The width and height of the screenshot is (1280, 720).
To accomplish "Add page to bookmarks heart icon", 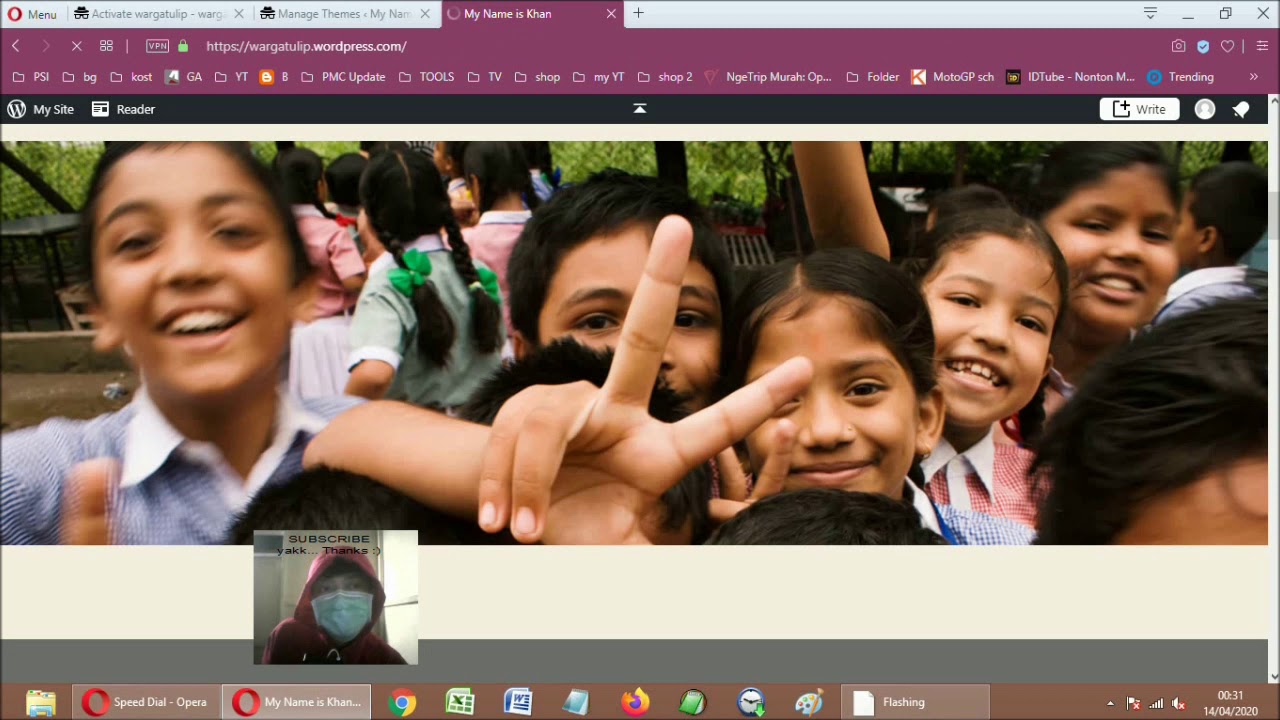I will point(1228,46).
